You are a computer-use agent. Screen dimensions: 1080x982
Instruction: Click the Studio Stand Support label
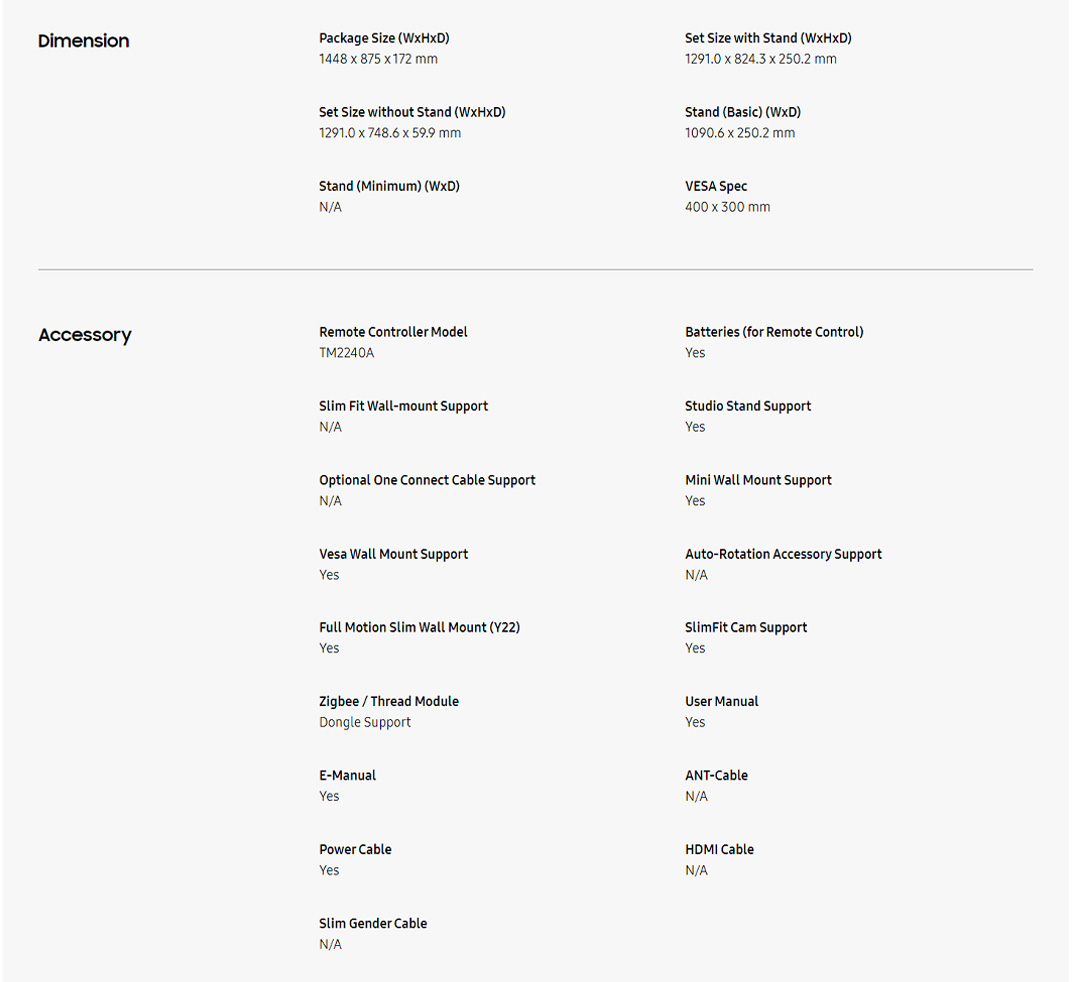coord(748,406)
